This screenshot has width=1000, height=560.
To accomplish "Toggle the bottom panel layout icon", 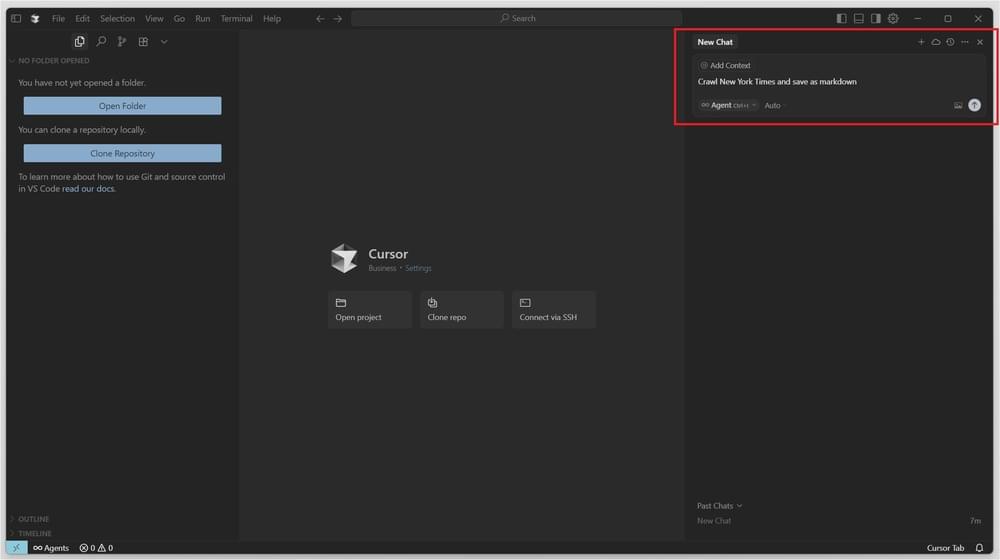I will click(858, 18).
